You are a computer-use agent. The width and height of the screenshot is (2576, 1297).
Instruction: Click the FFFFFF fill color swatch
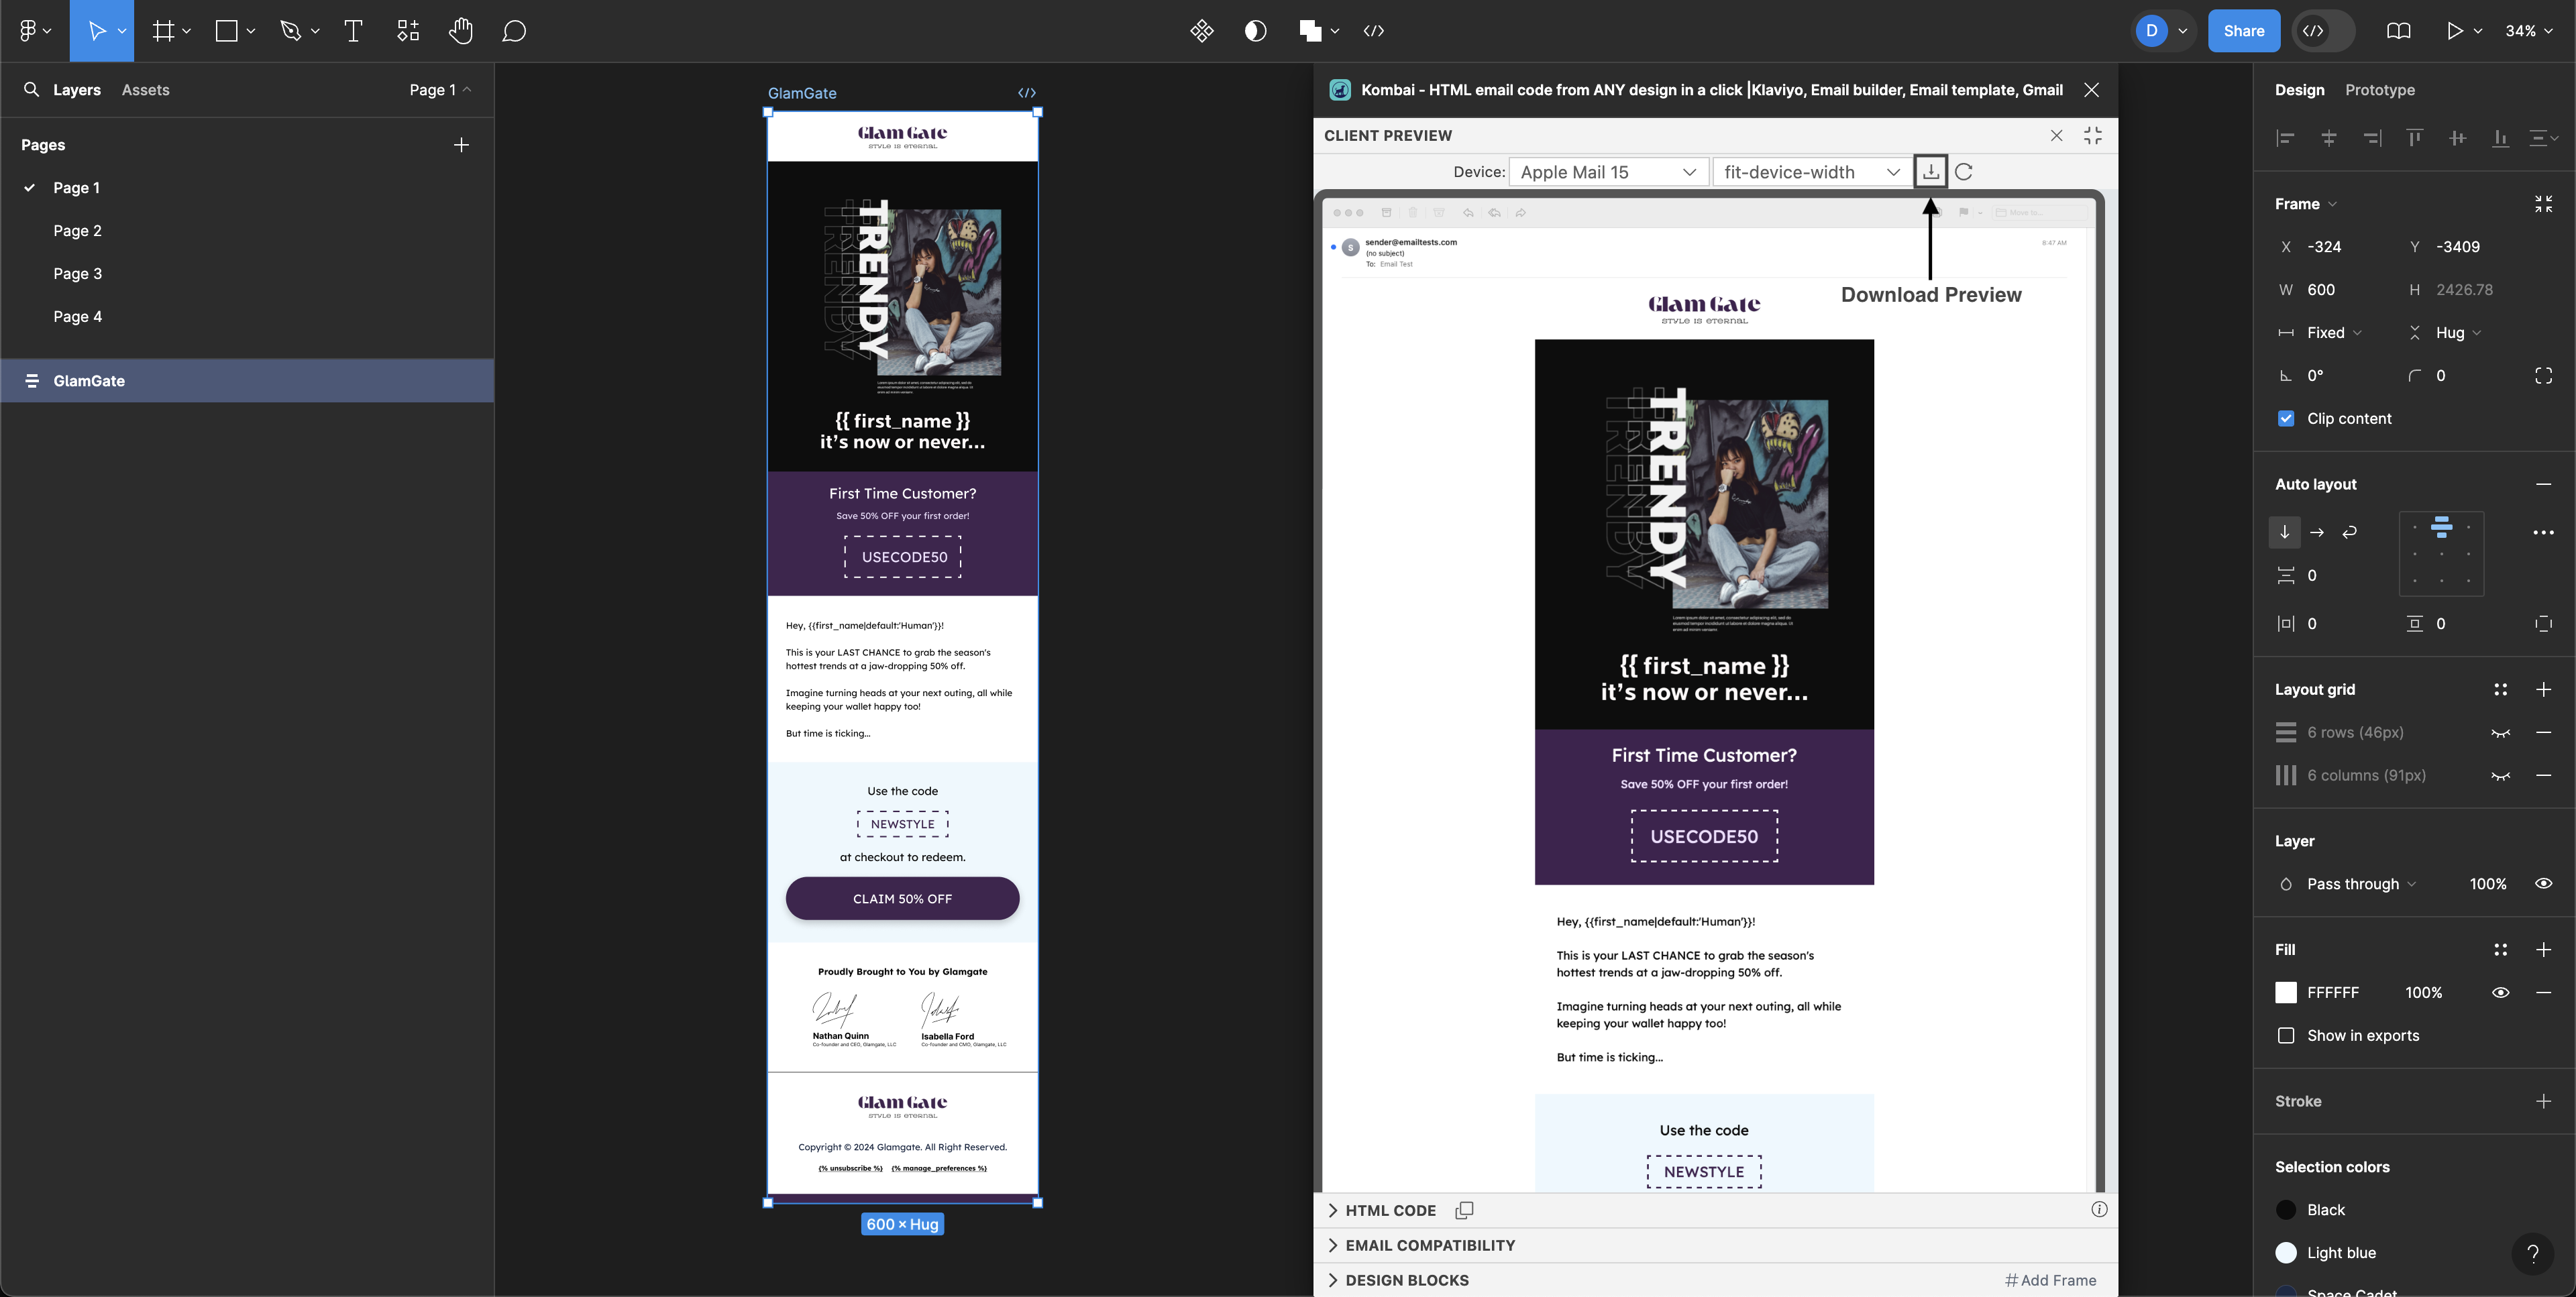click(x=2286, y=992)
